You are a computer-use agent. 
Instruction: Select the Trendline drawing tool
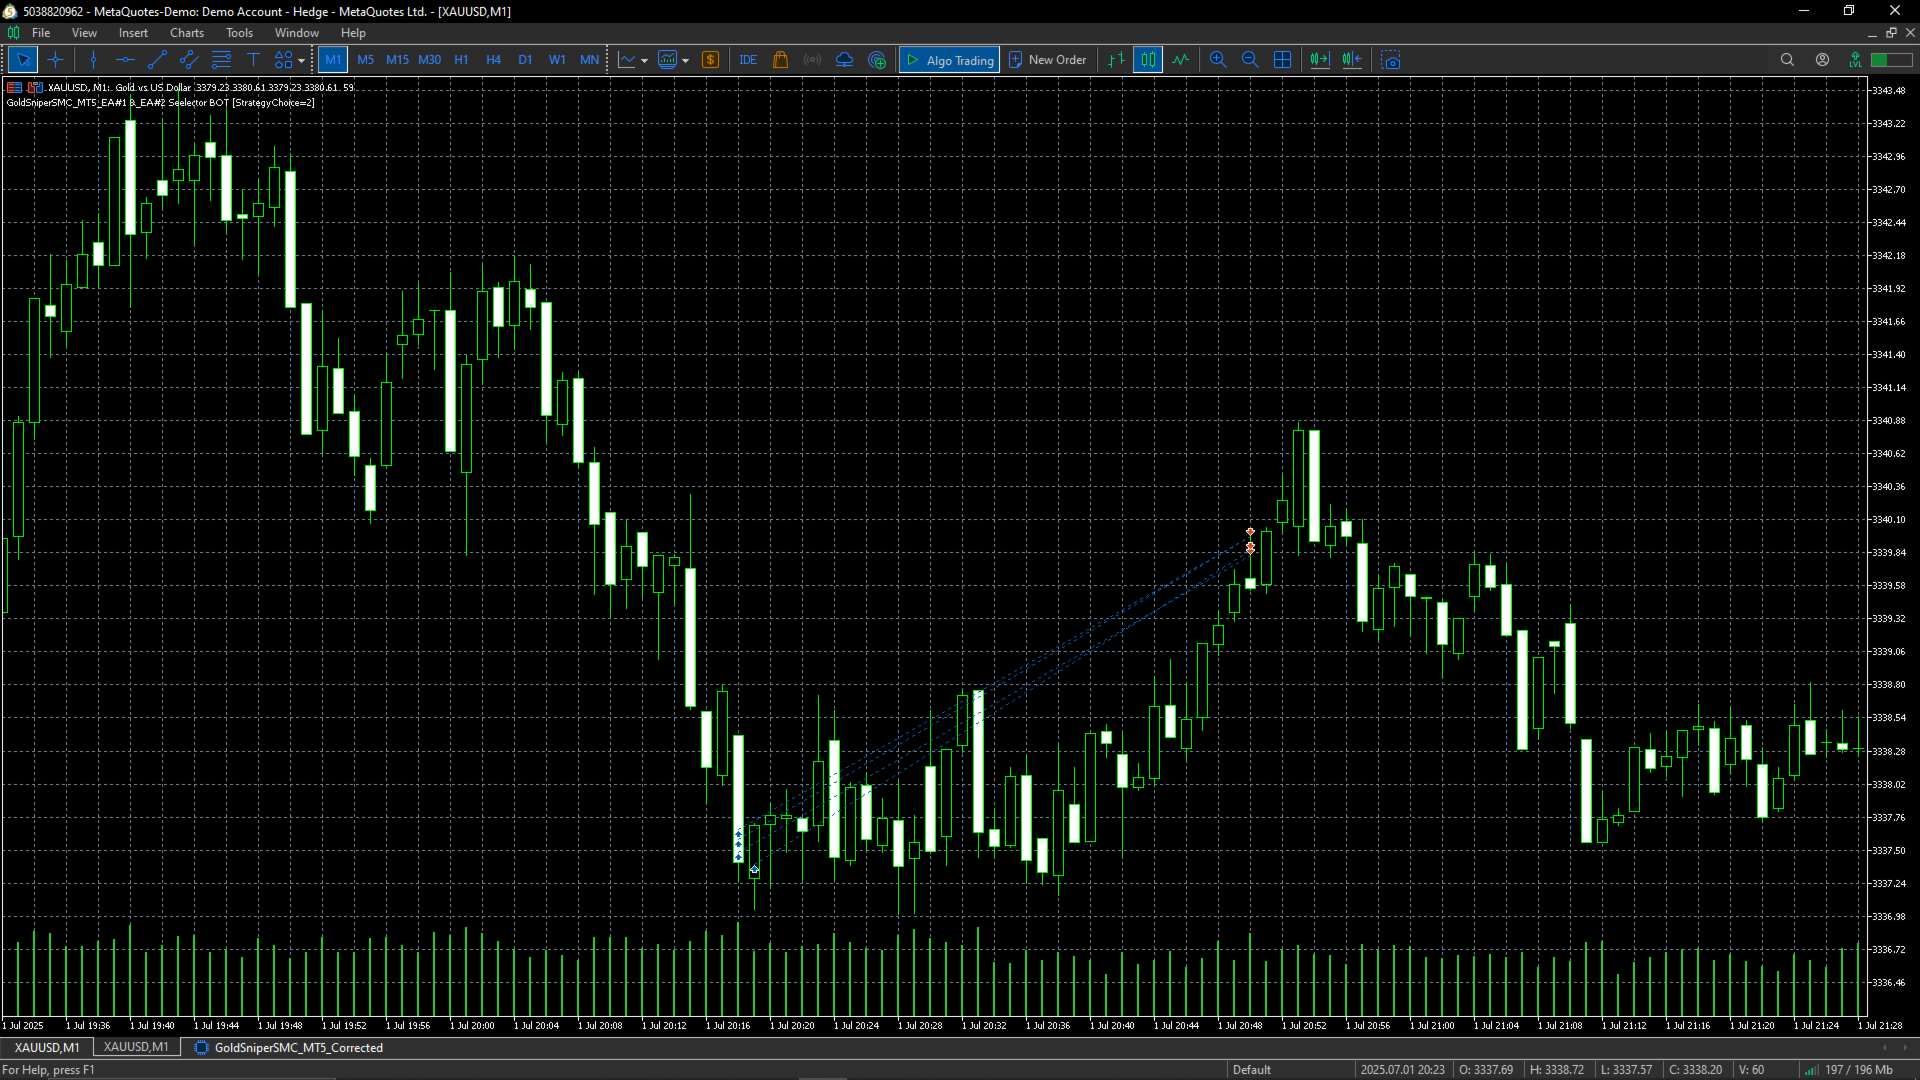(x=157, y=59)
